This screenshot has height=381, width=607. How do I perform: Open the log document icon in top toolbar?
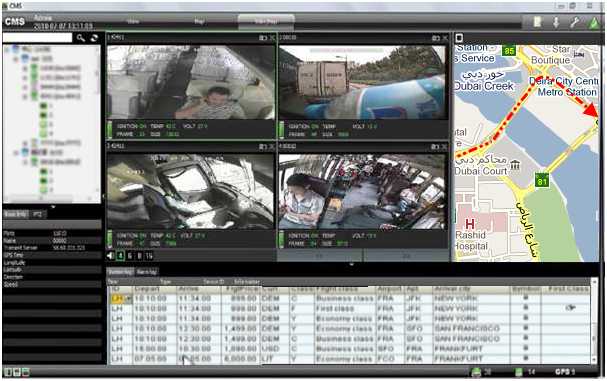tap(537, 22)
